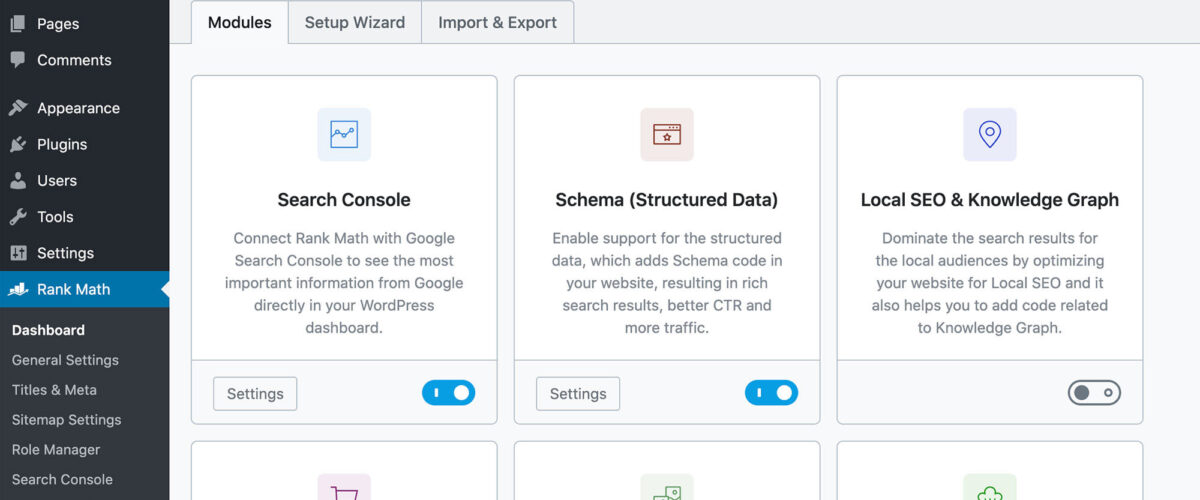
Task: Turn off the Schema module switch
Action: pyautogui.click(x=771, y=393)
